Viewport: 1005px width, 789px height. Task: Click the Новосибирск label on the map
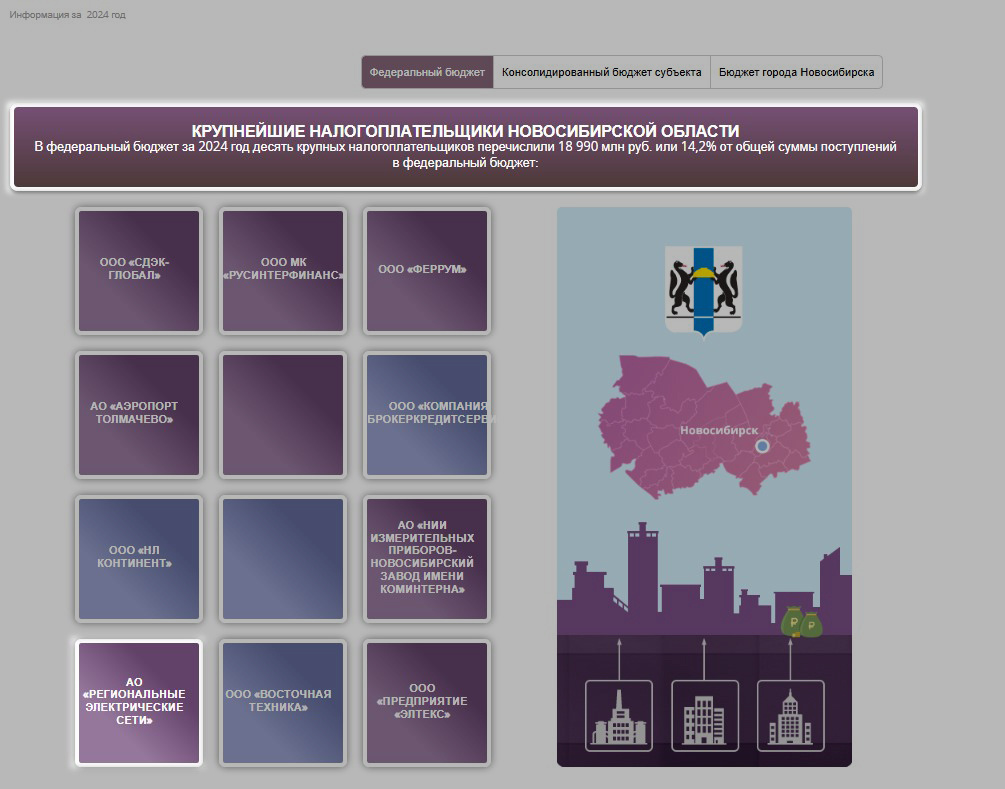coord(718,430)
